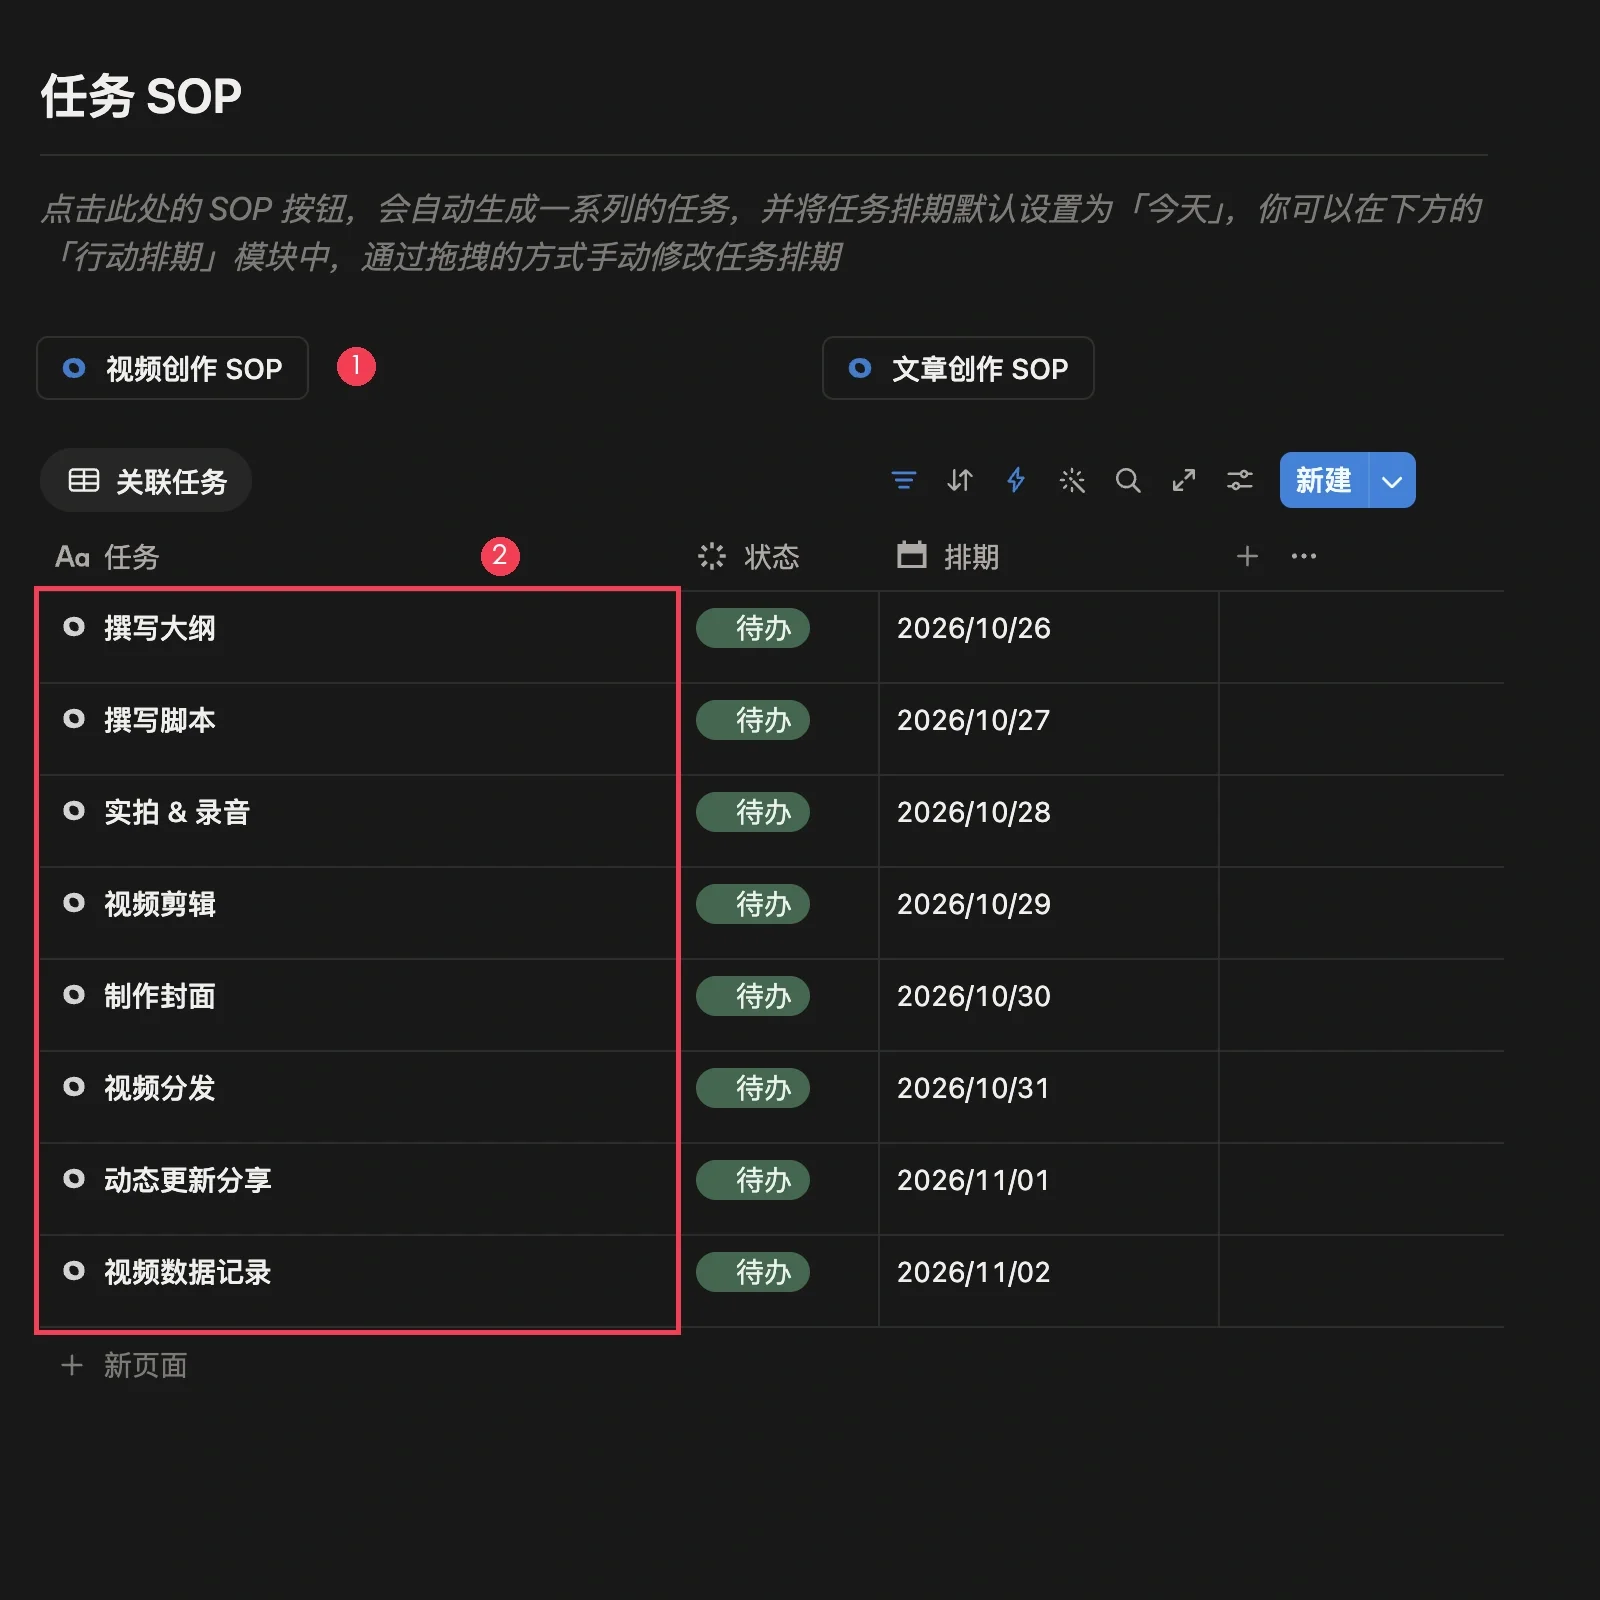Click date 2026/11/01

coord(974,1180)
